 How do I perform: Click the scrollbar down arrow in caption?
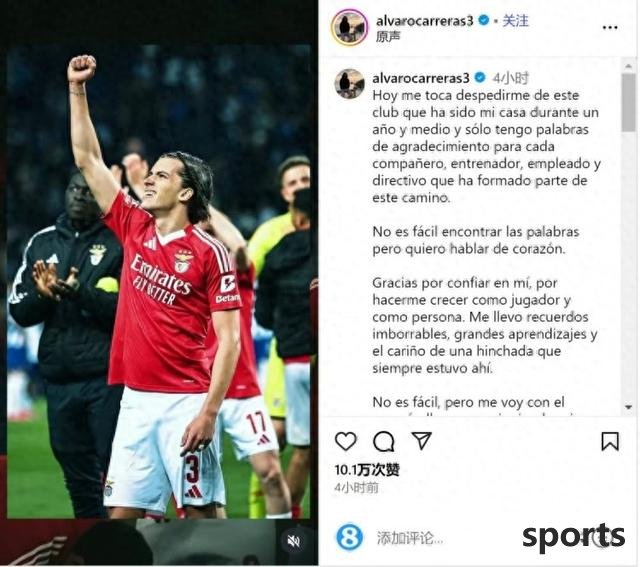(x=629, y=407)
